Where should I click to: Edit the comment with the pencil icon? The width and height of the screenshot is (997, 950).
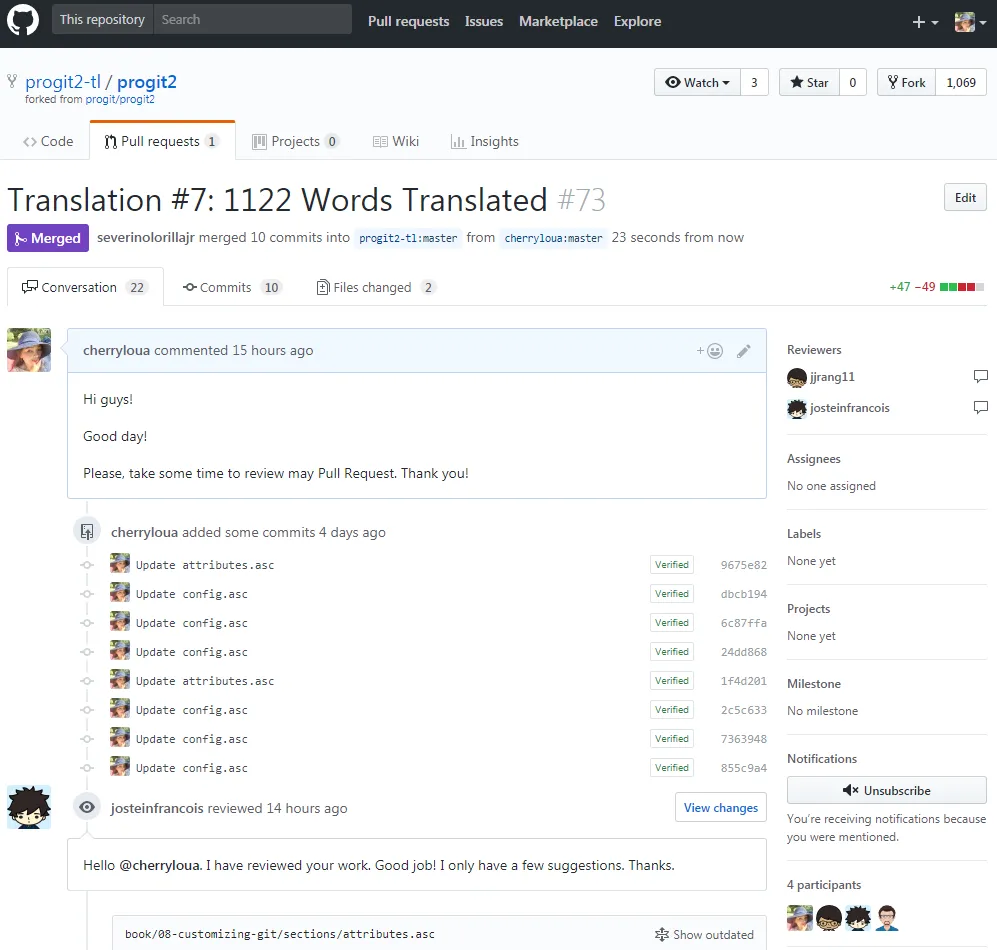744,351
